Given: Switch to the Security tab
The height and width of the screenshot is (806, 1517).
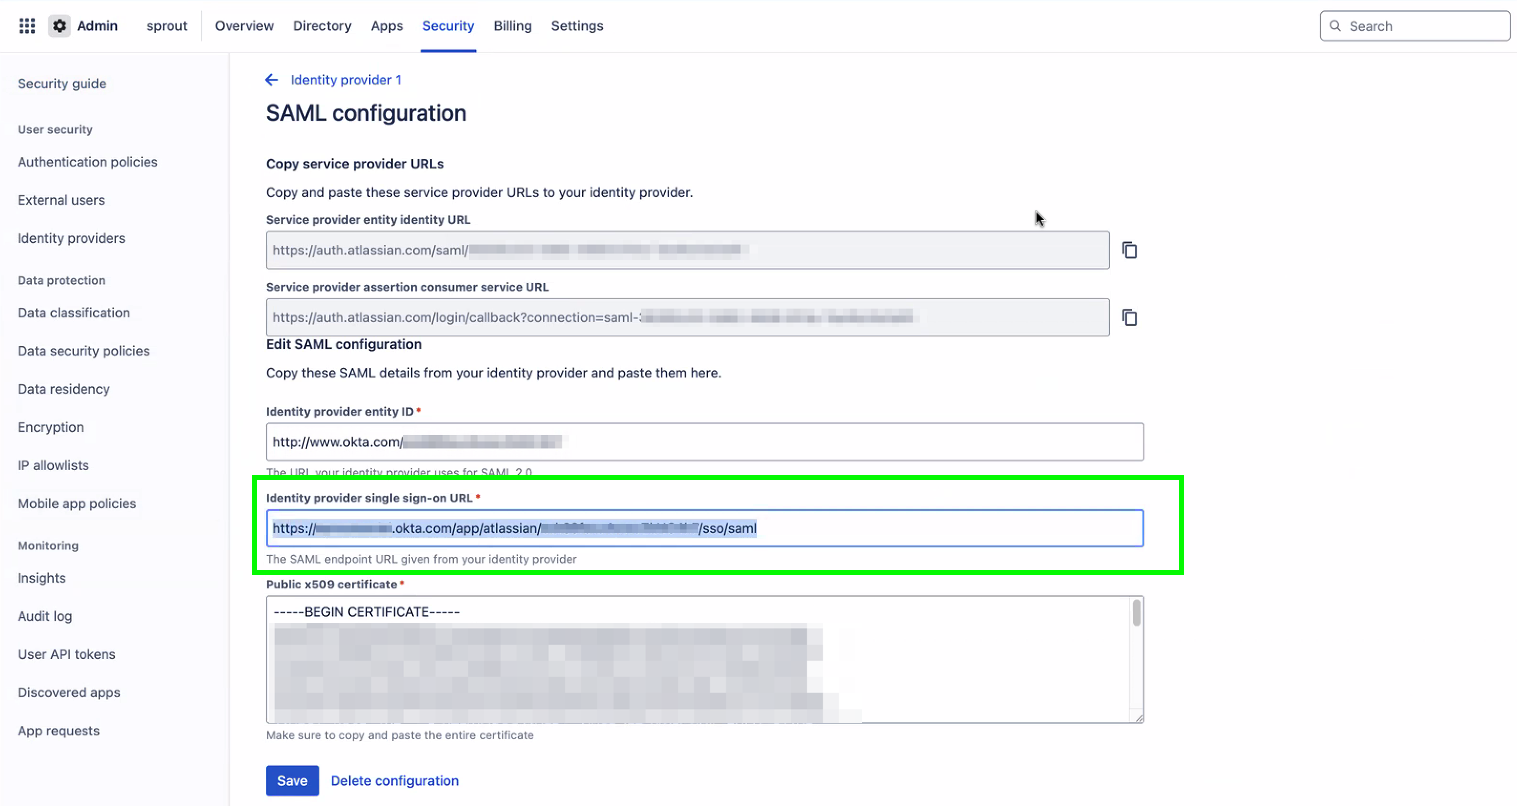Looking at the screenshot, I should 448,25.
